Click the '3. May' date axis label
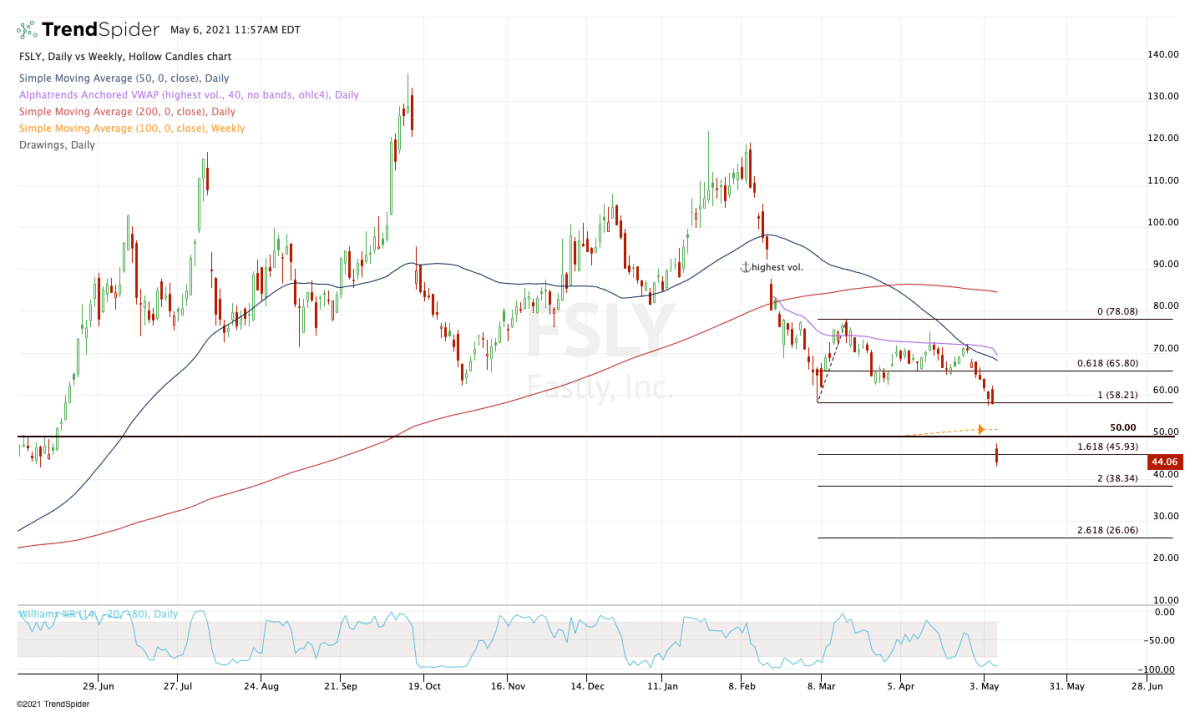Viewport: 1200px width, 712px height. click(x=985, y=687)
